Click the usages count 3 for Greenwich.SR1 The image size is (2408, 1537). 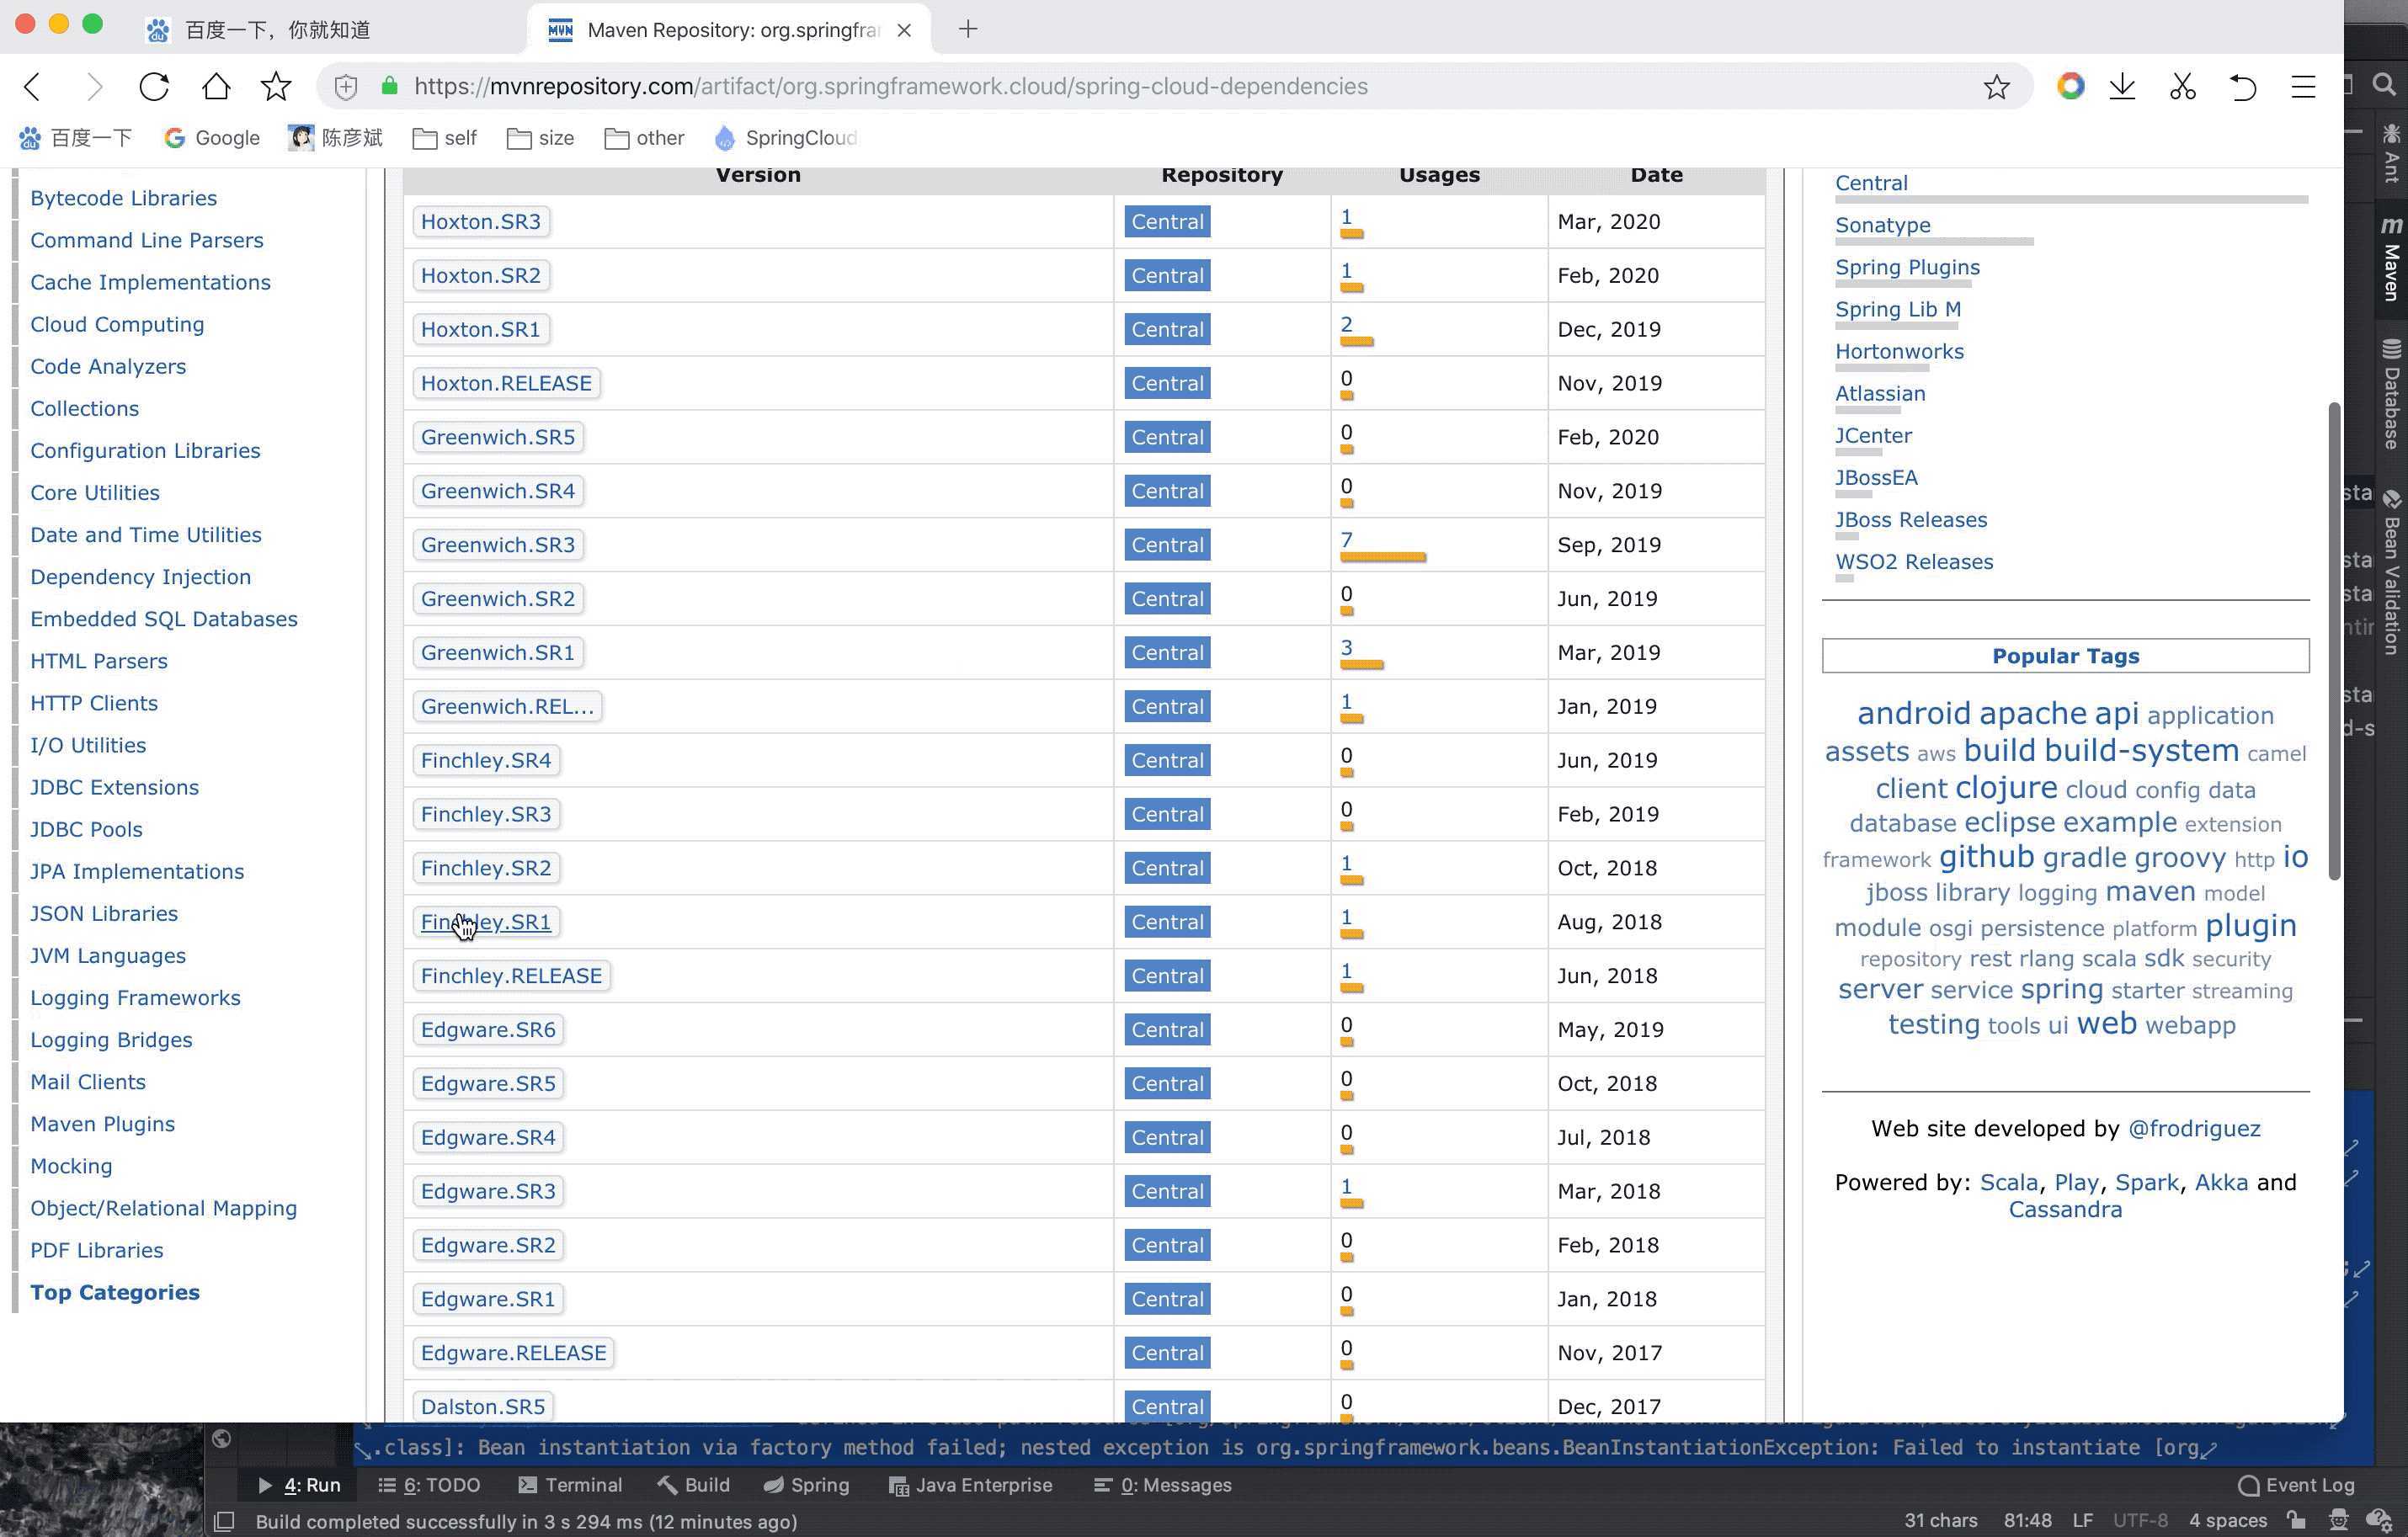[x=1347, y=648]
